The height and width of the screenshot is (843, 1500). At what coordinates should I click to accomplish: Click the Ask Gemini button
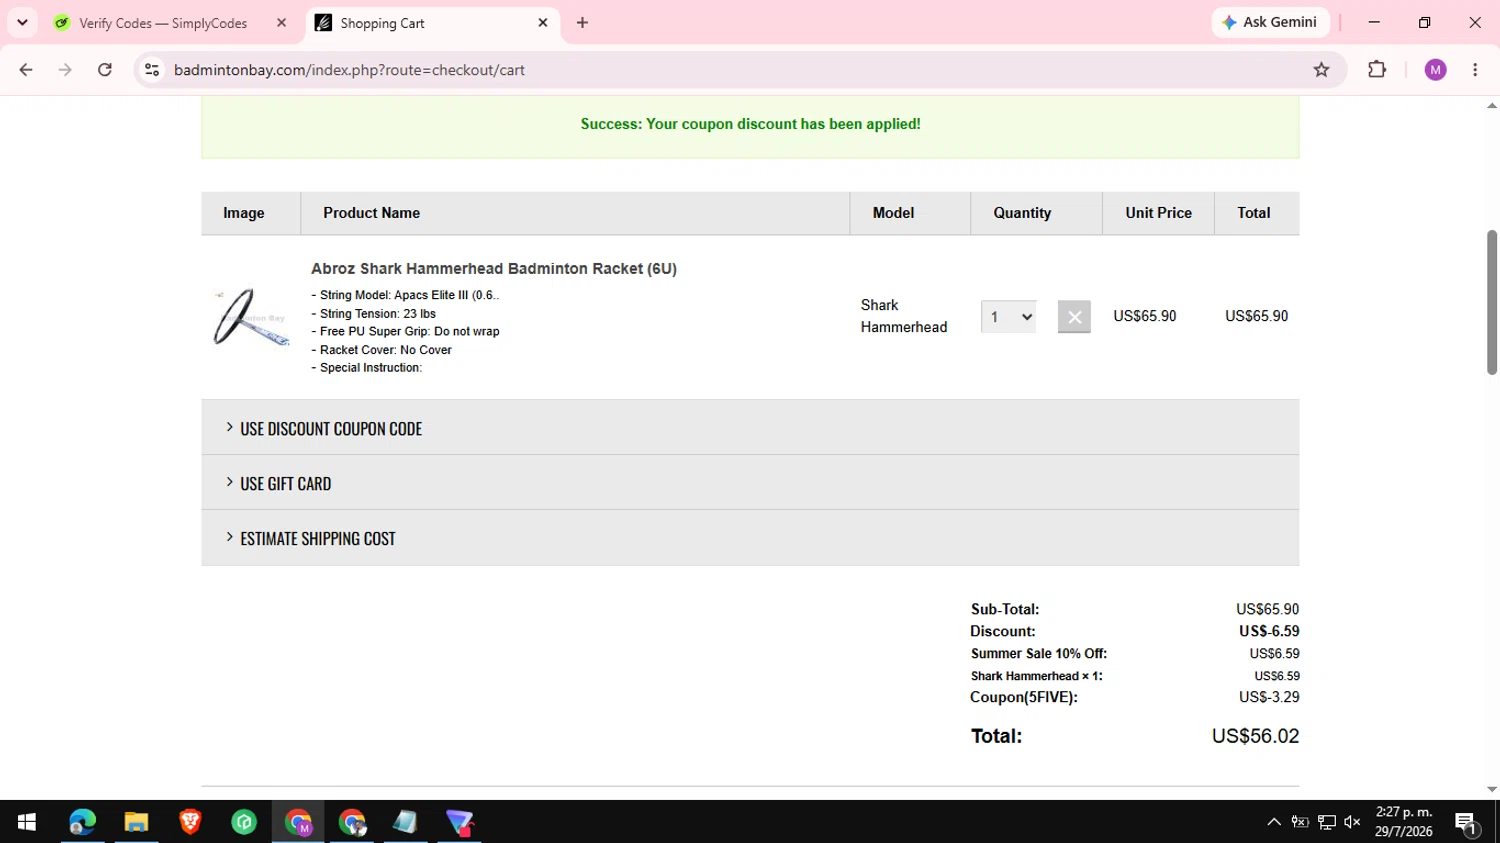(1270, 22)
